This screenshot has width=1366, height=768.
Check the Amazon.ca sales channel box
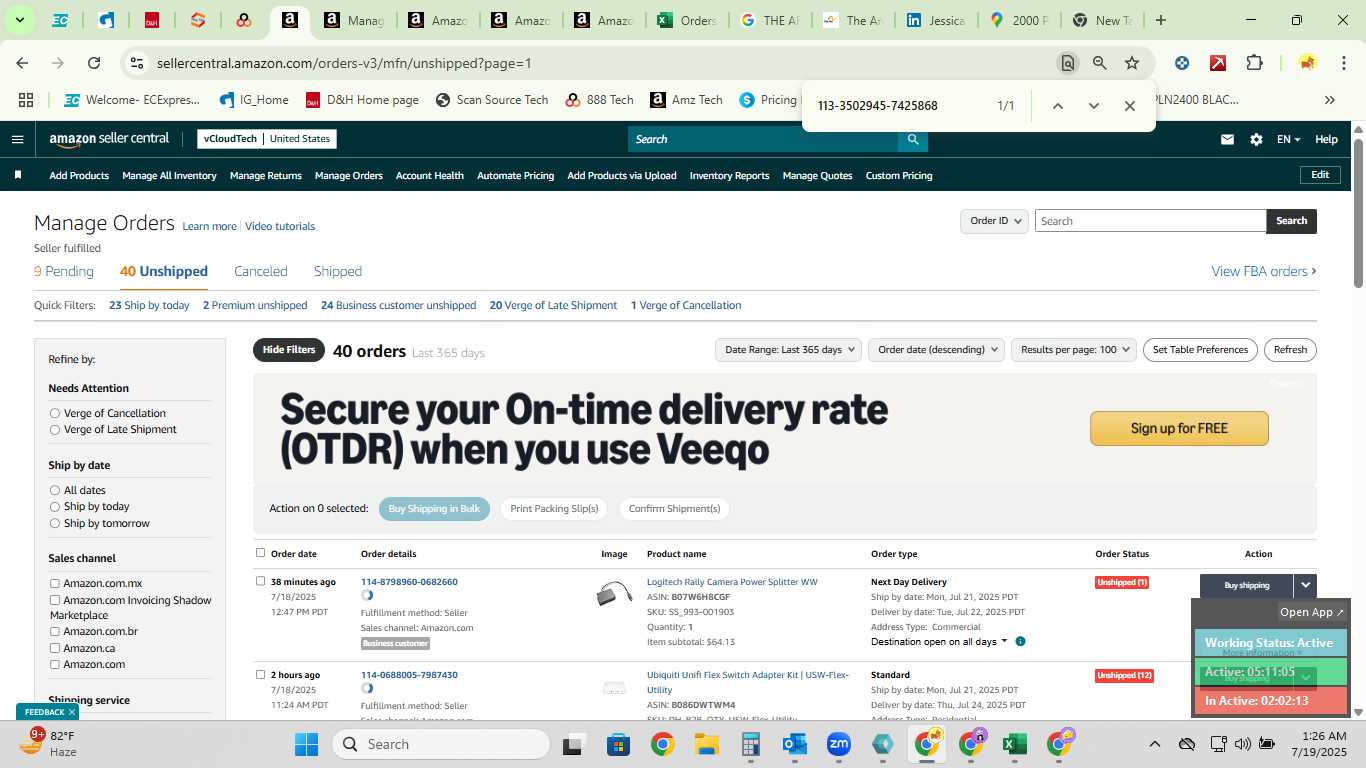(55, 648)
